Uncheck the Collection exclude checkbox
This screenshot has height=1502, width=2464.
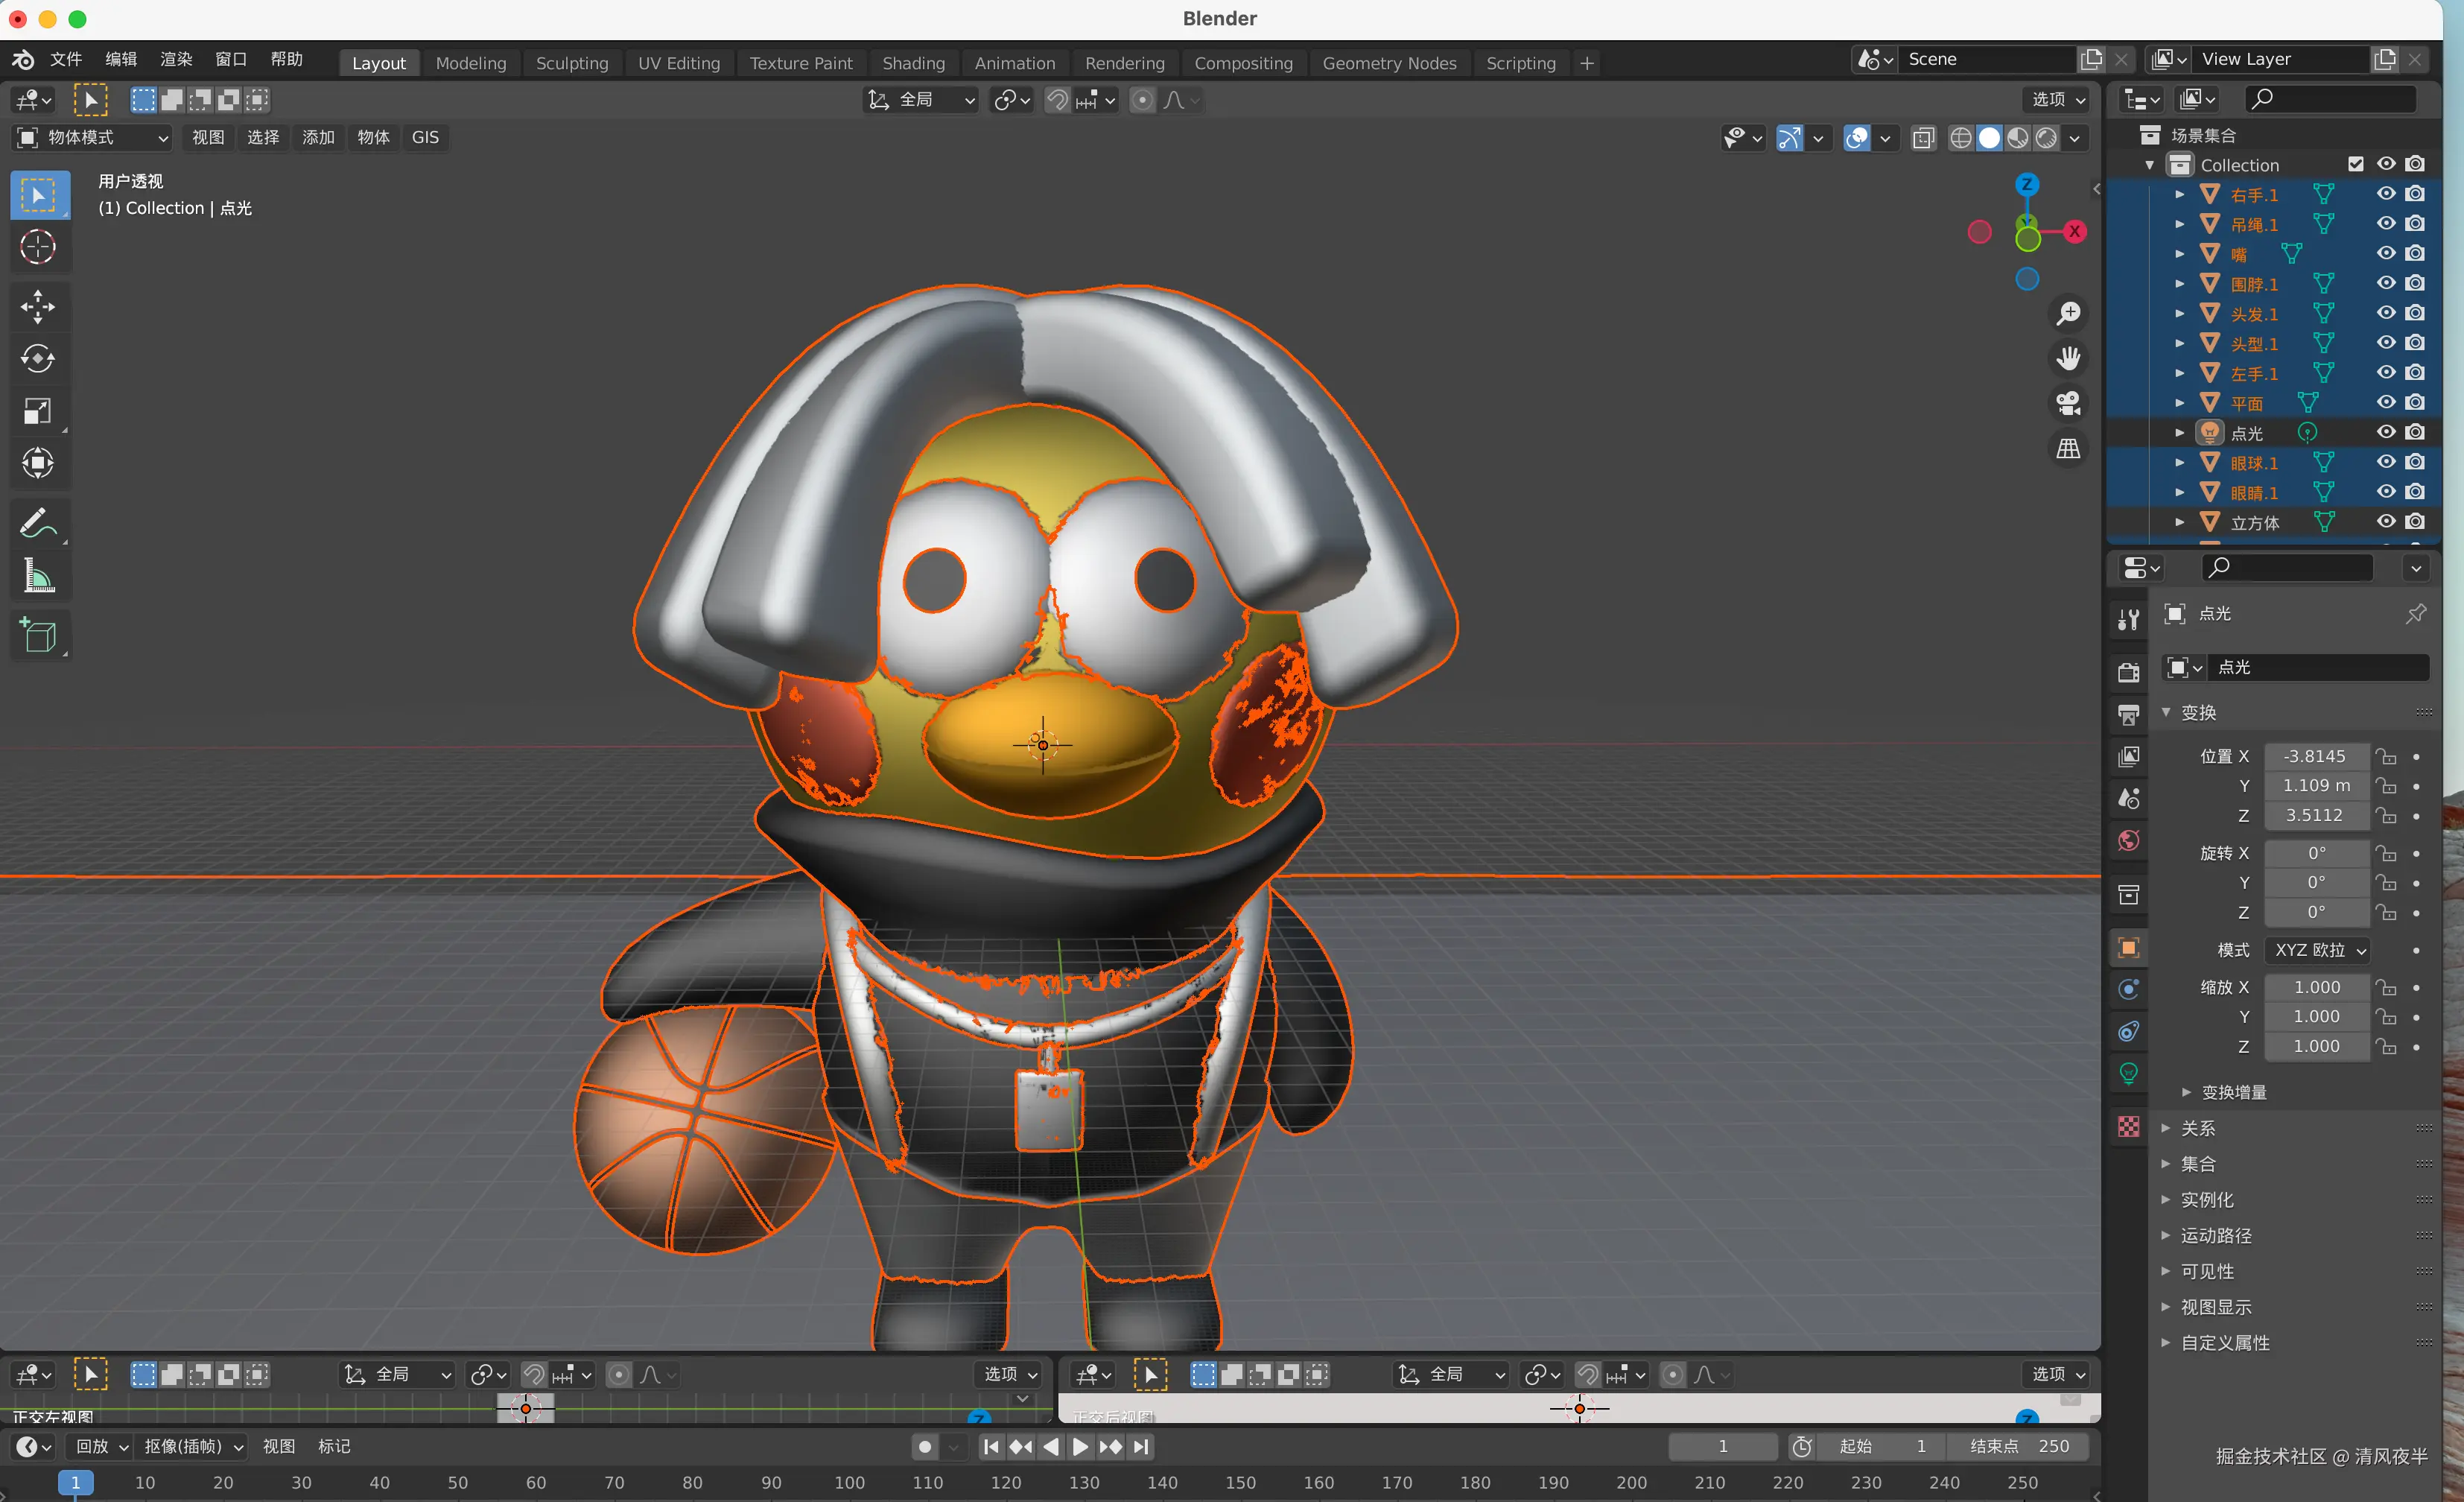pyautogui.click(x=2356, y=164)
